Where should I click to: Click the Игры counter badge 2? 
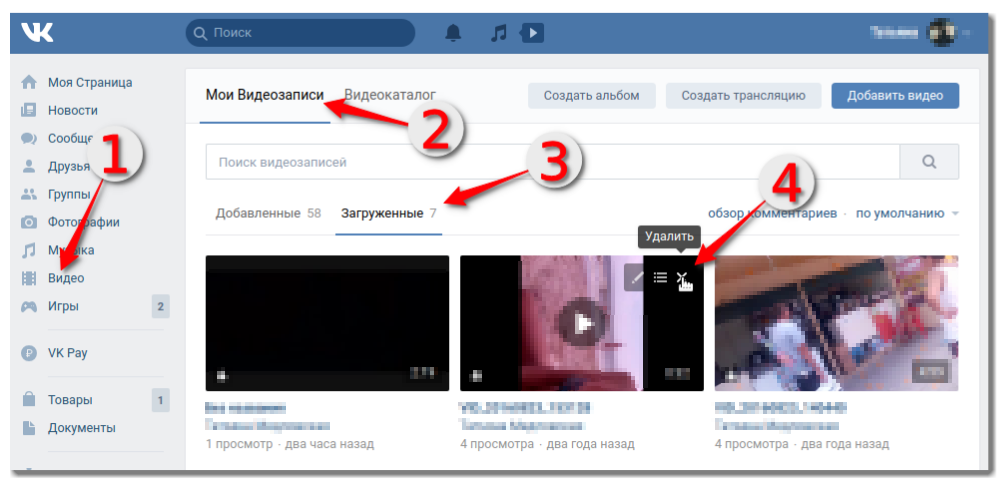tap(161, 307)
